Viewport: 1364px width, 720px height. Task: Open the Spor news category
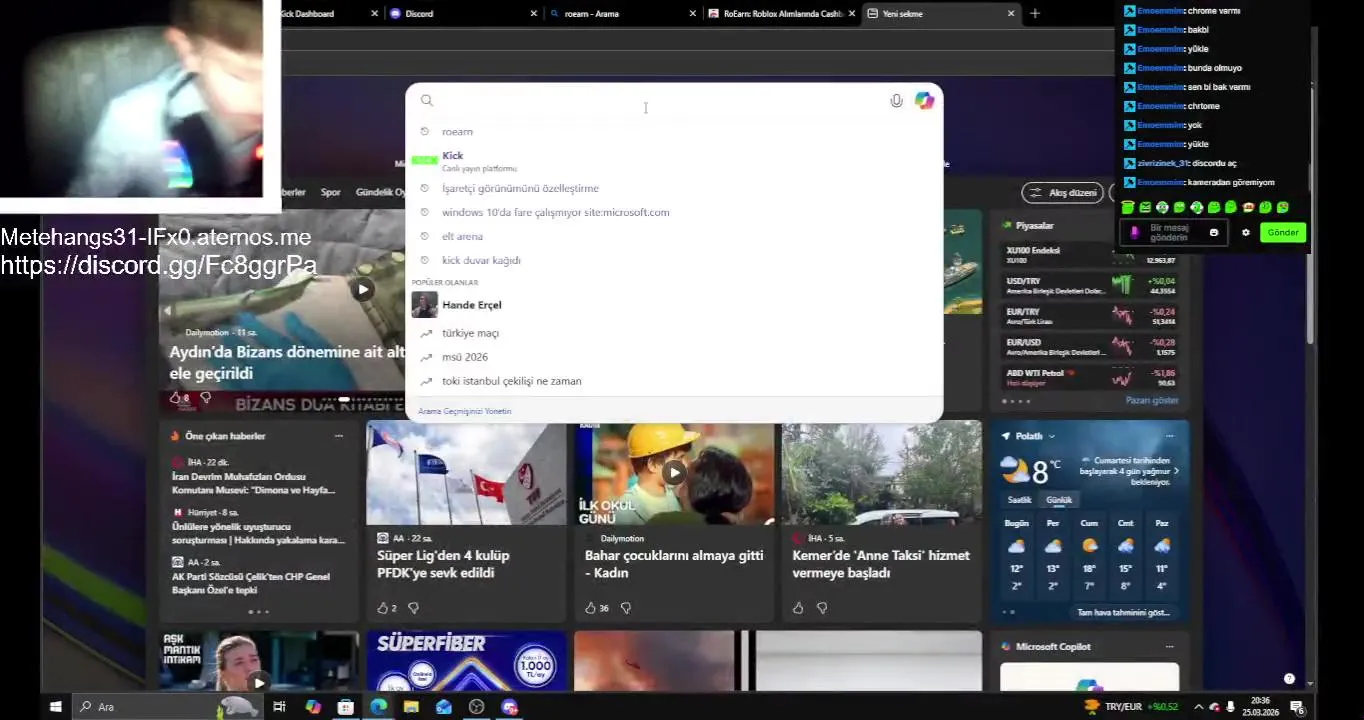(x=330, y=192)
